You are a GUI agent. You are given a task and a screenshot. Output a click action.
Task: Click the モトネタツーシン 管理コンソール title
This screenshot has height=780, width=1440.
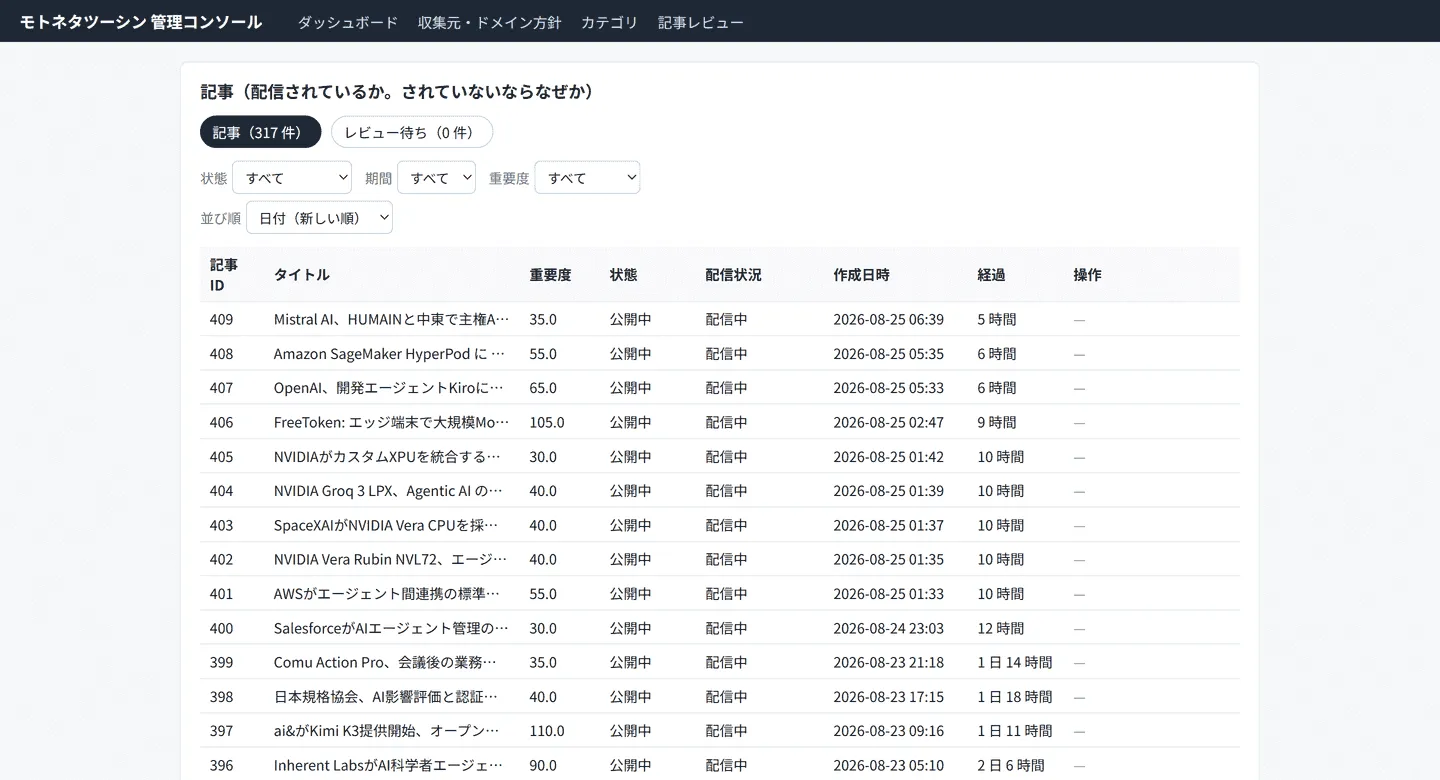point(141,22)
